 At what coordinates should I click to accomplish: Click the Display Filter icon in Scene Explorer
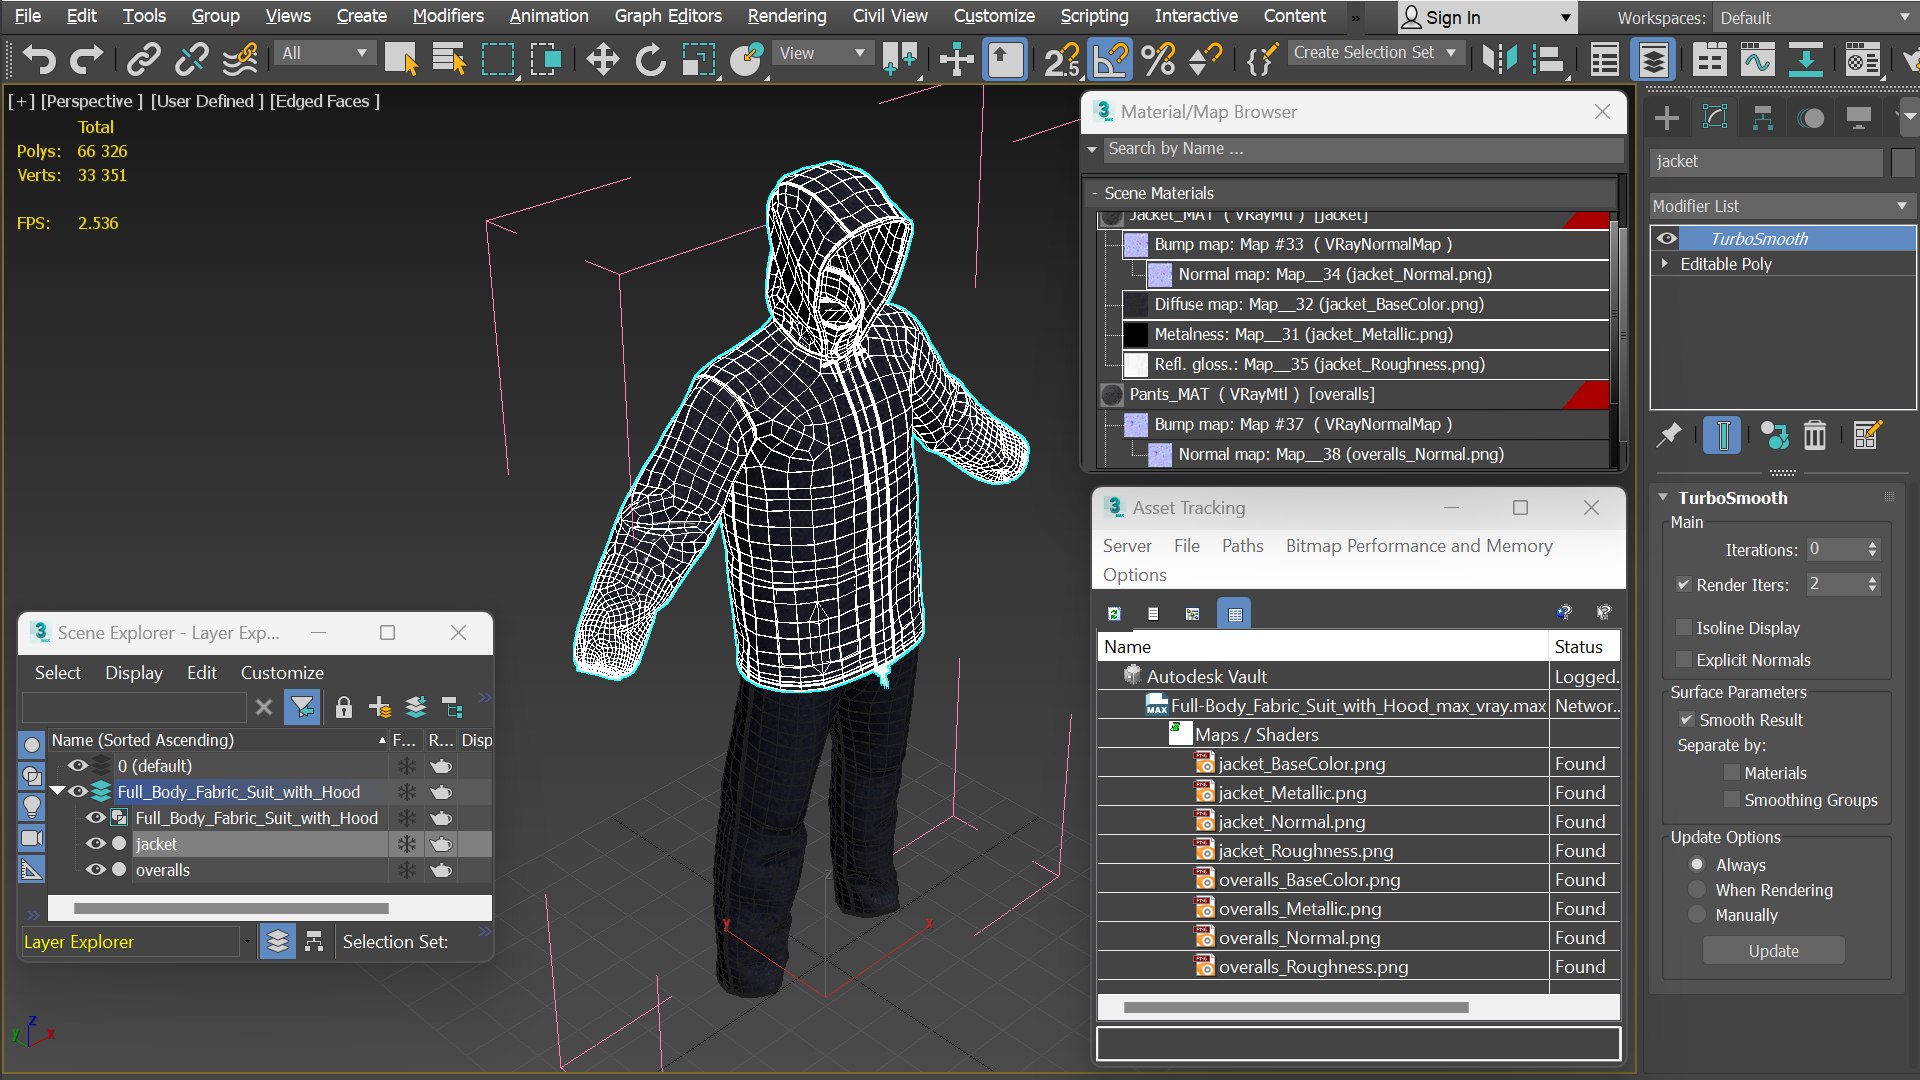(302, 708)
